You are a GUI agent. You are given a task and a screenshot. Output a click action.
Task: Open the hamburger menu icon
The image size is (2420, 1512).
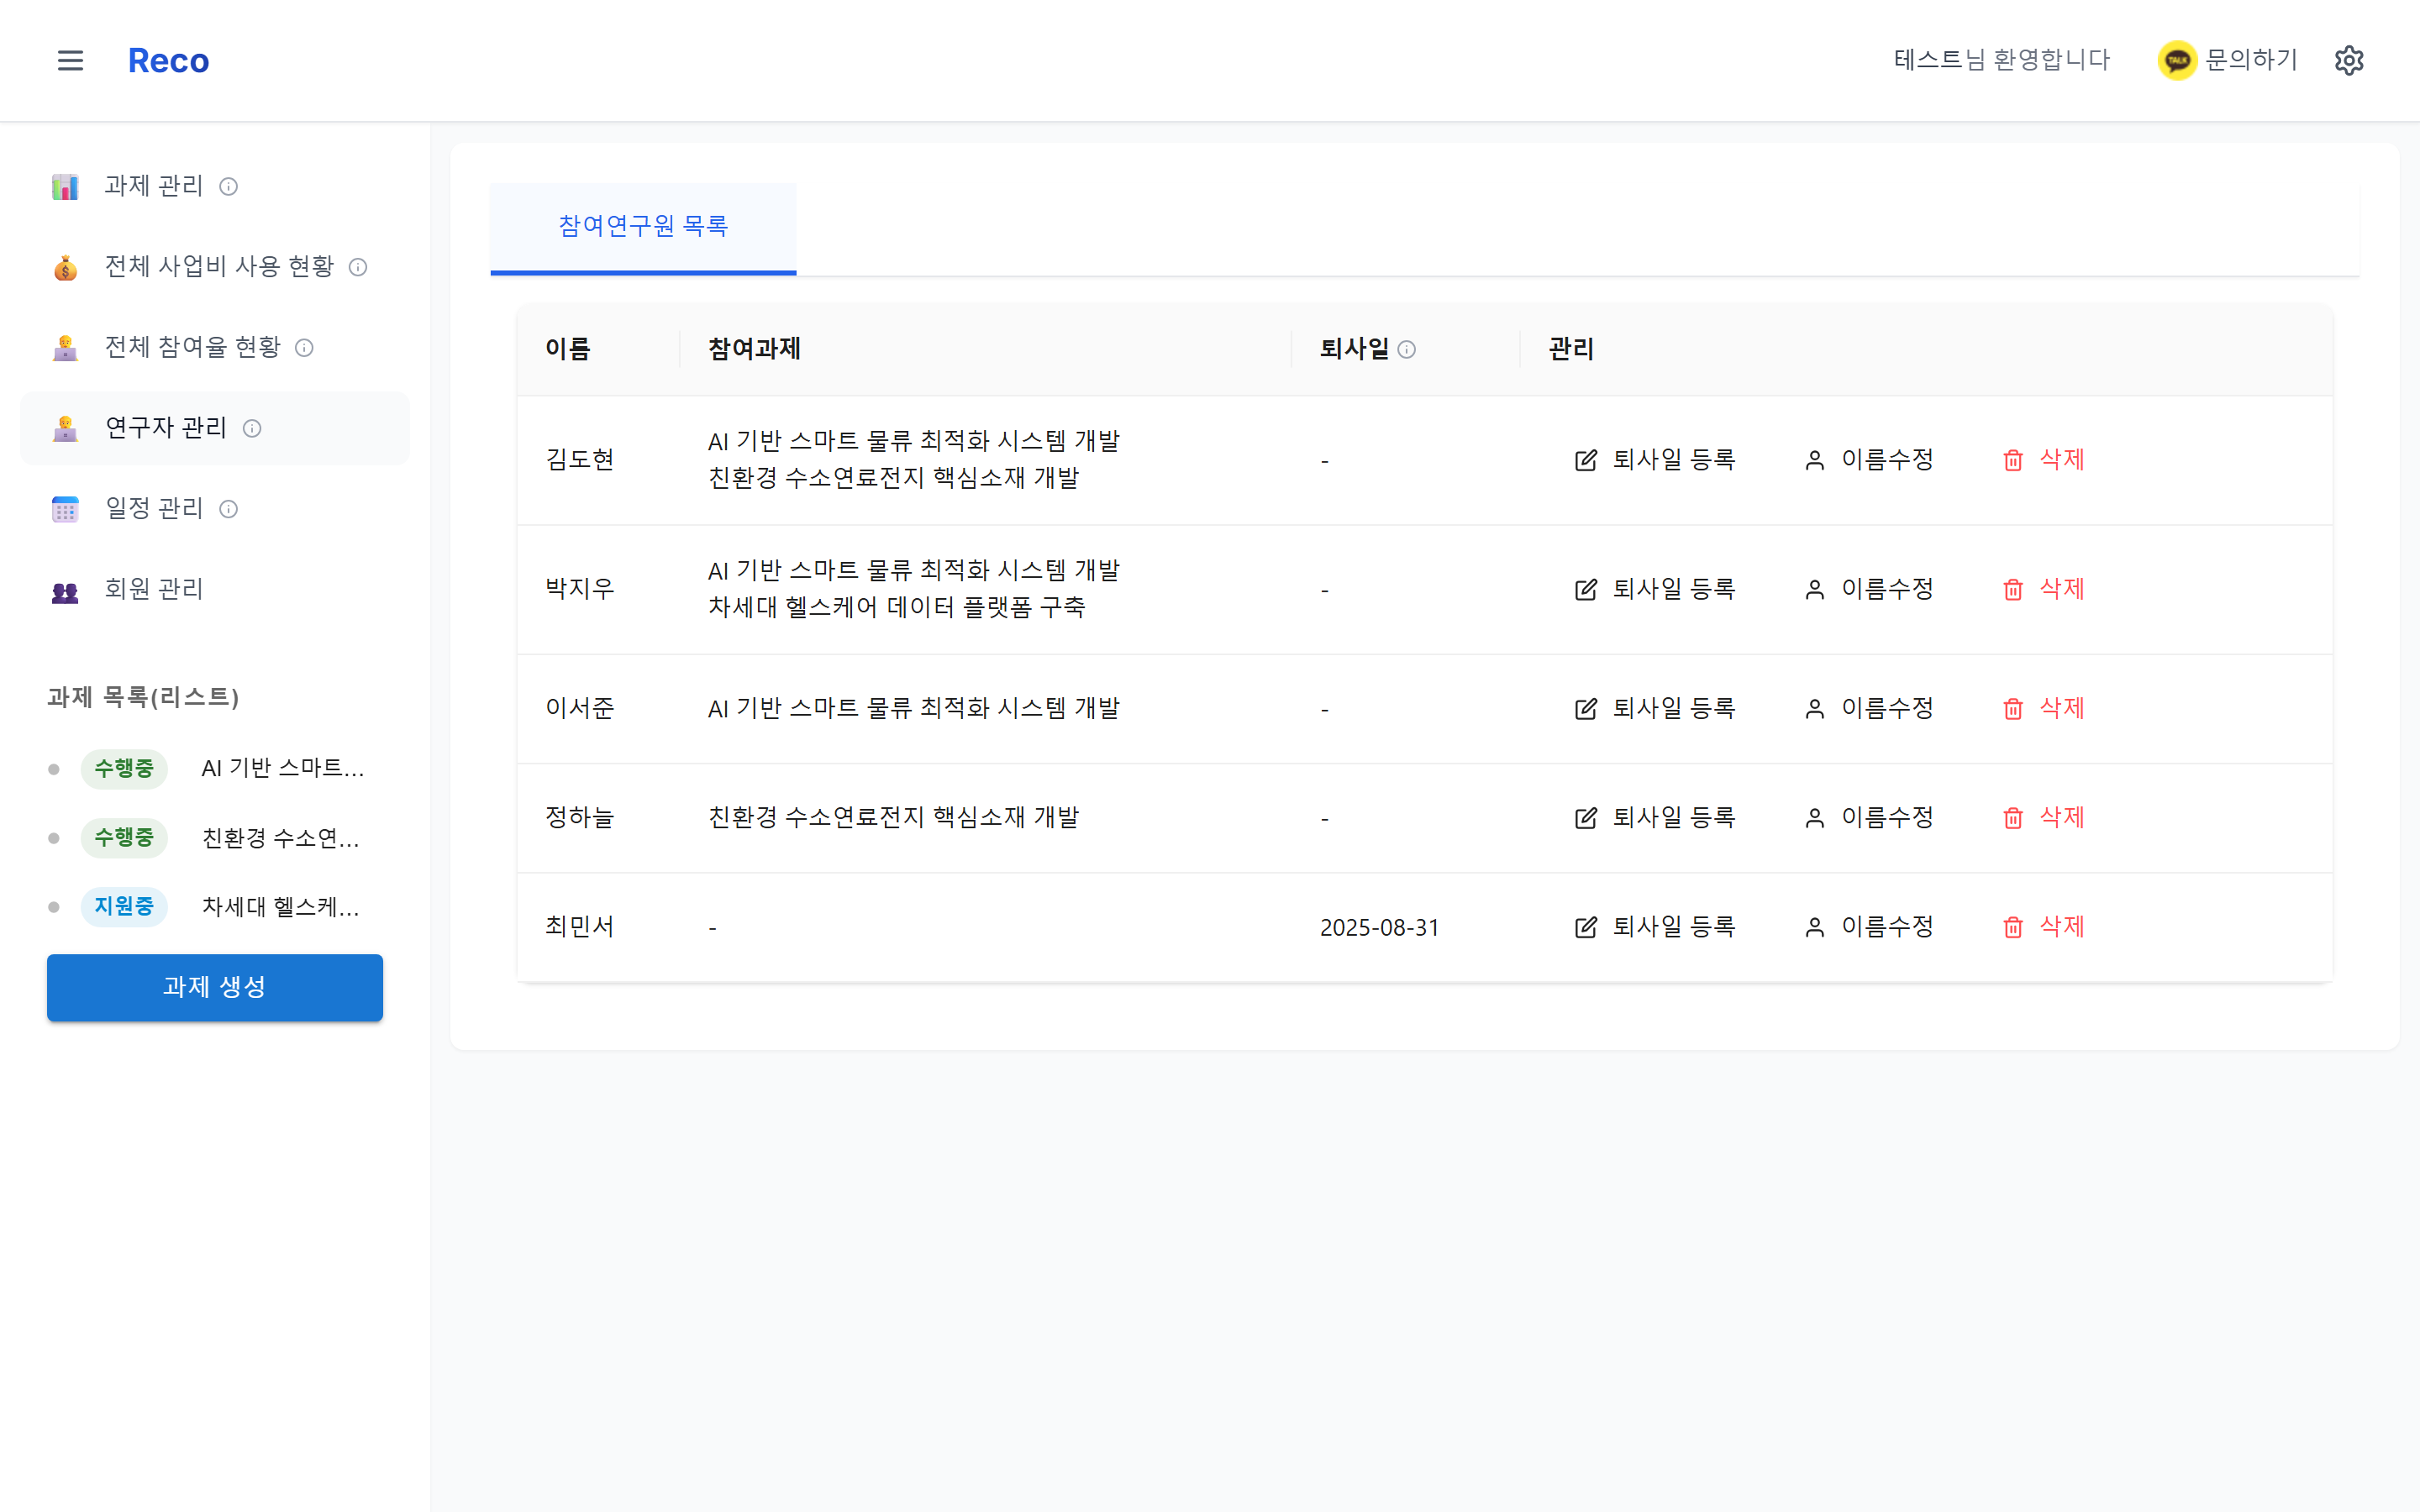tap(70, 60)
